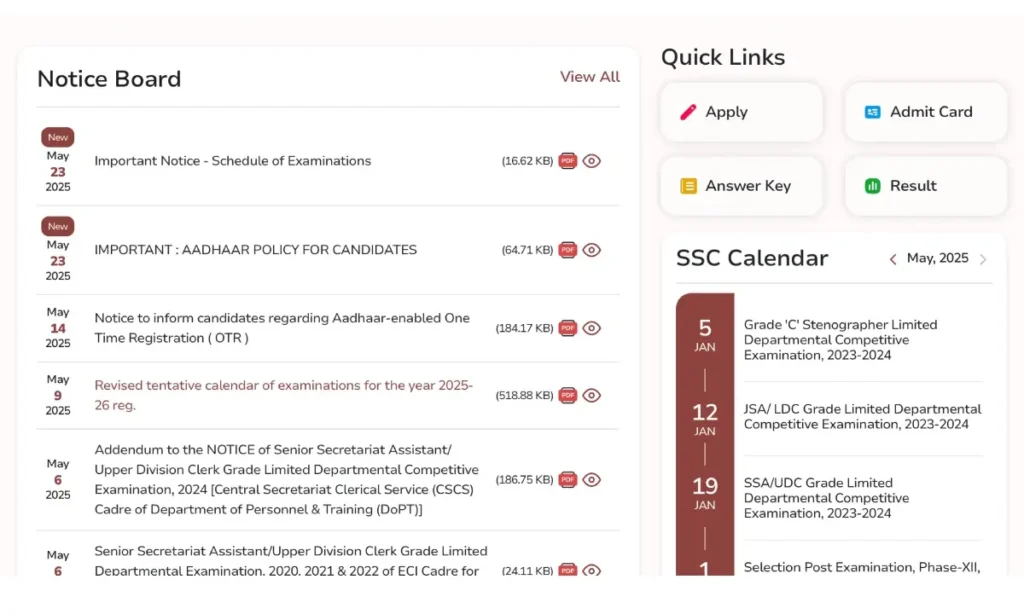Open the Admit Card quick link
Viewport: 1024px width, 614px height.
pyautogui.click(x=925, y=112)
